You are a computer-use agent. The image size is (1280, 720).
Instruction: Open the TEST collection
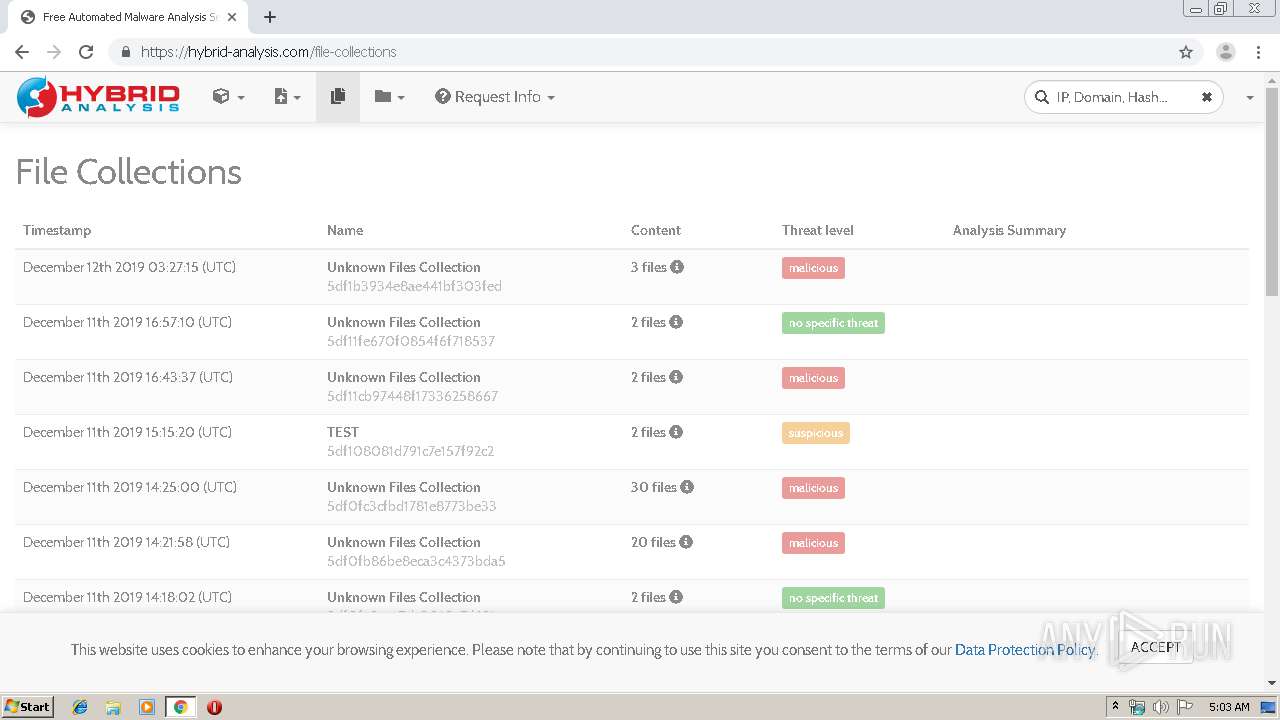tap(343, 432)
